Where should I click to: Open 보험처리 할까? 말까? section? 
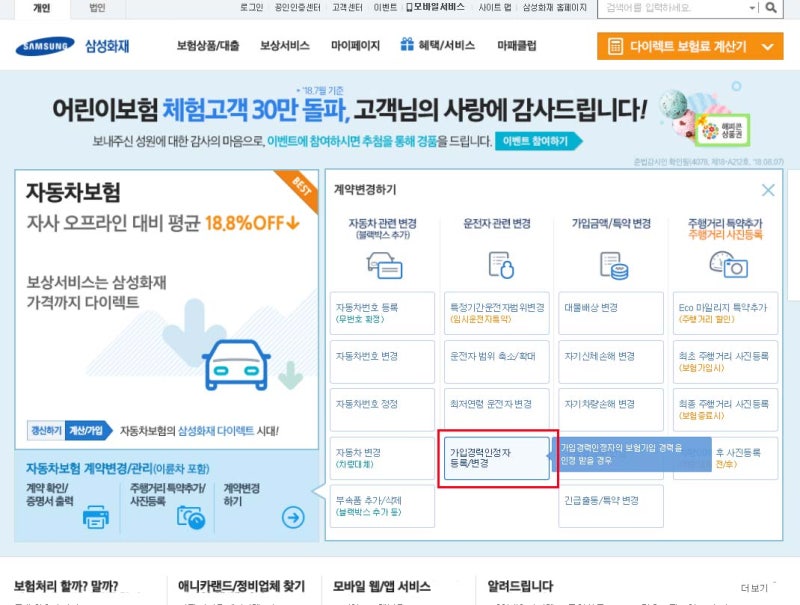(x=66, y=586)
